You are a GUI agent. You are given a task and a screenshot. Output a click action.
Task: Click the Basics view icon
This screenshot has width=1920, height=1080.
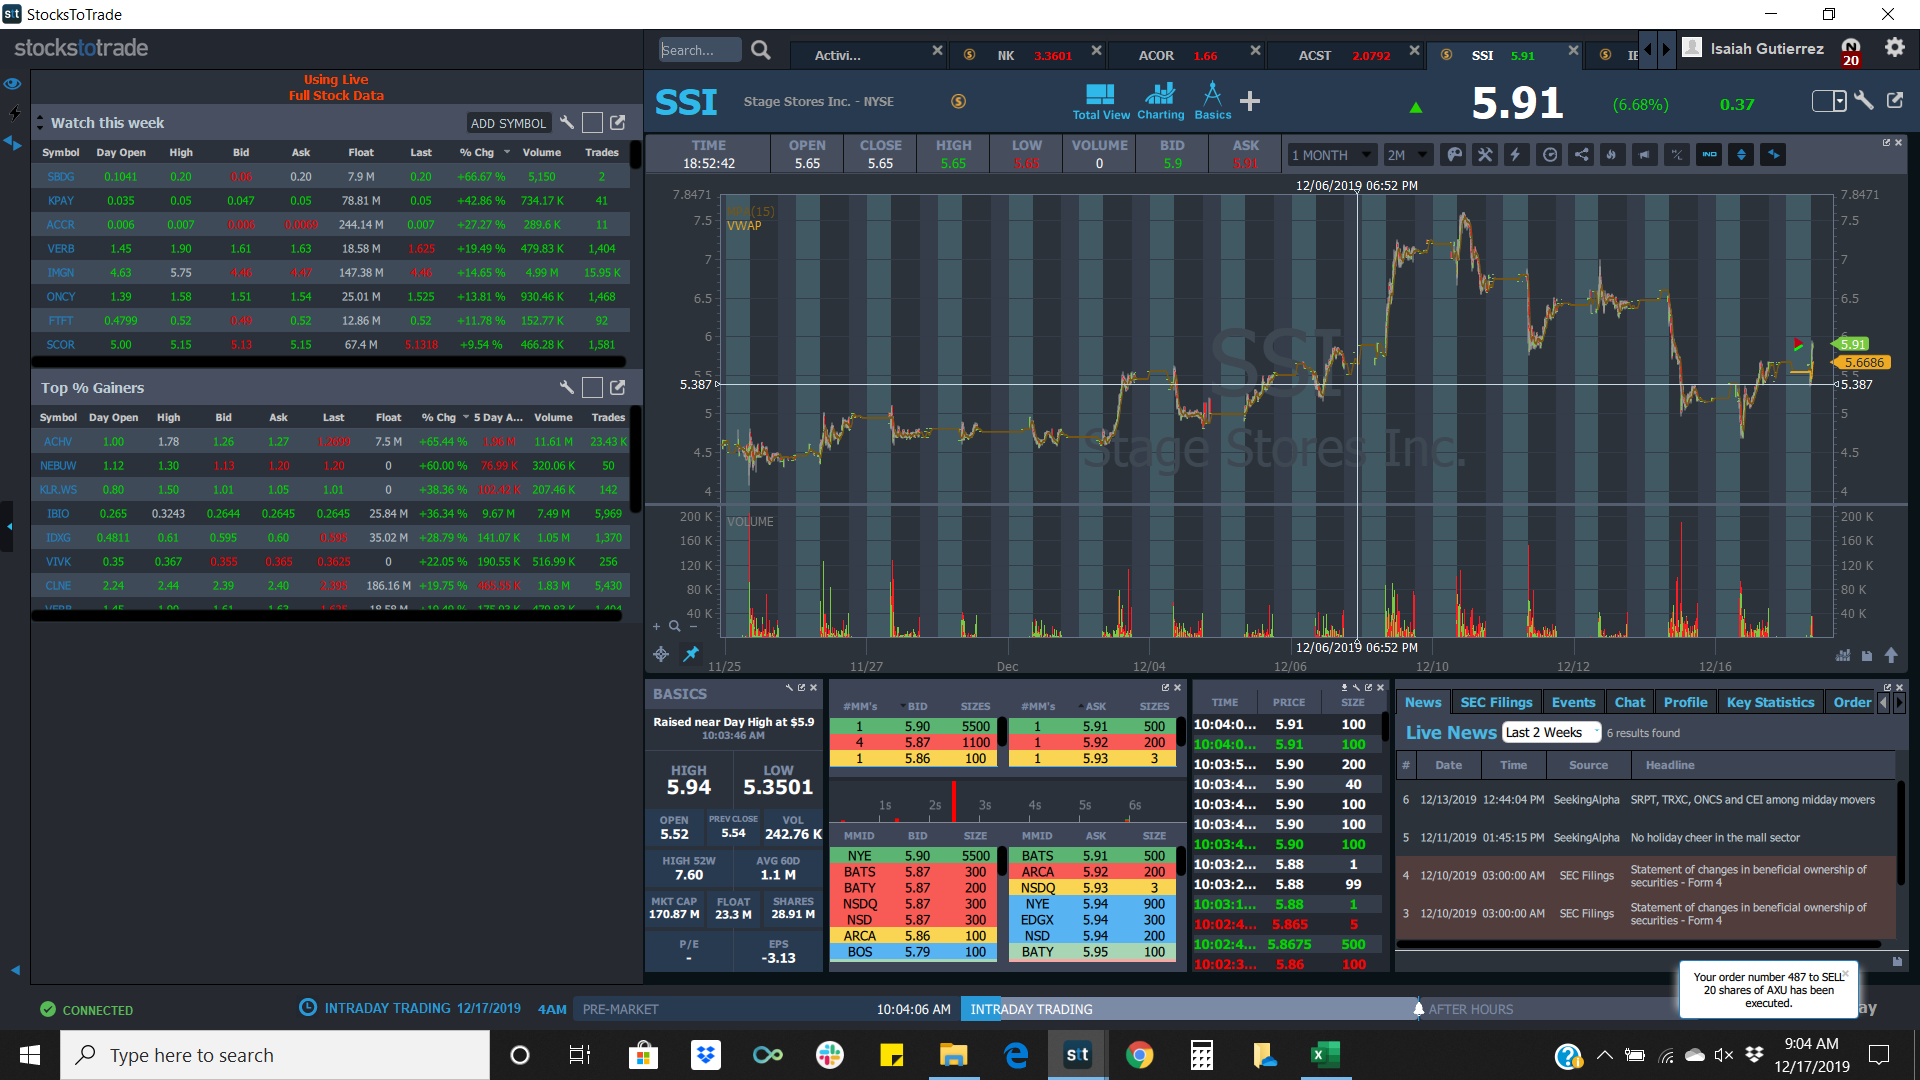1212,101
